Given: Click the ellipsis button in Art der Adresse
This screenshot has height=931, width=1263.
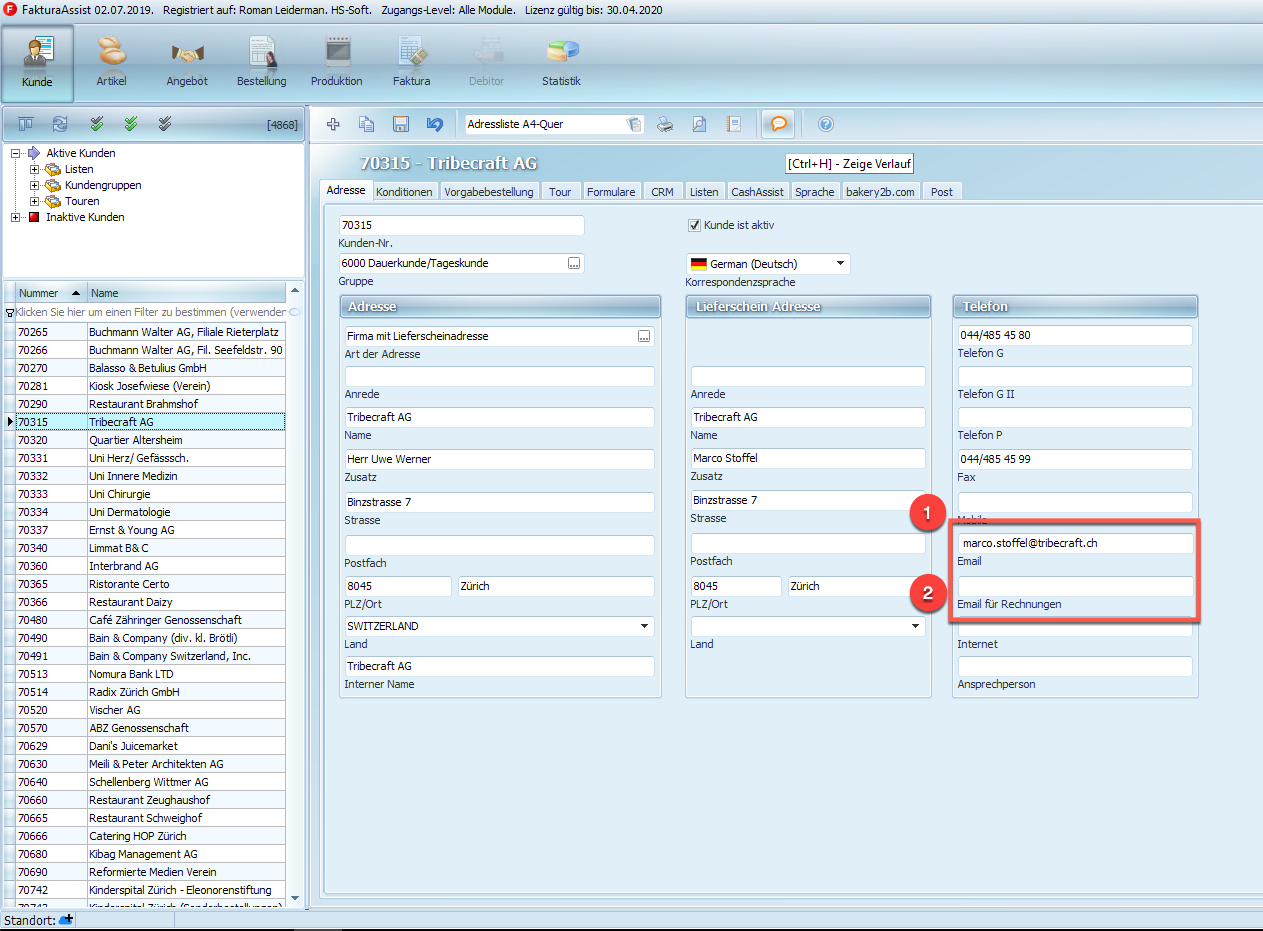Looking at the screenshot, I should coord(645,336).
